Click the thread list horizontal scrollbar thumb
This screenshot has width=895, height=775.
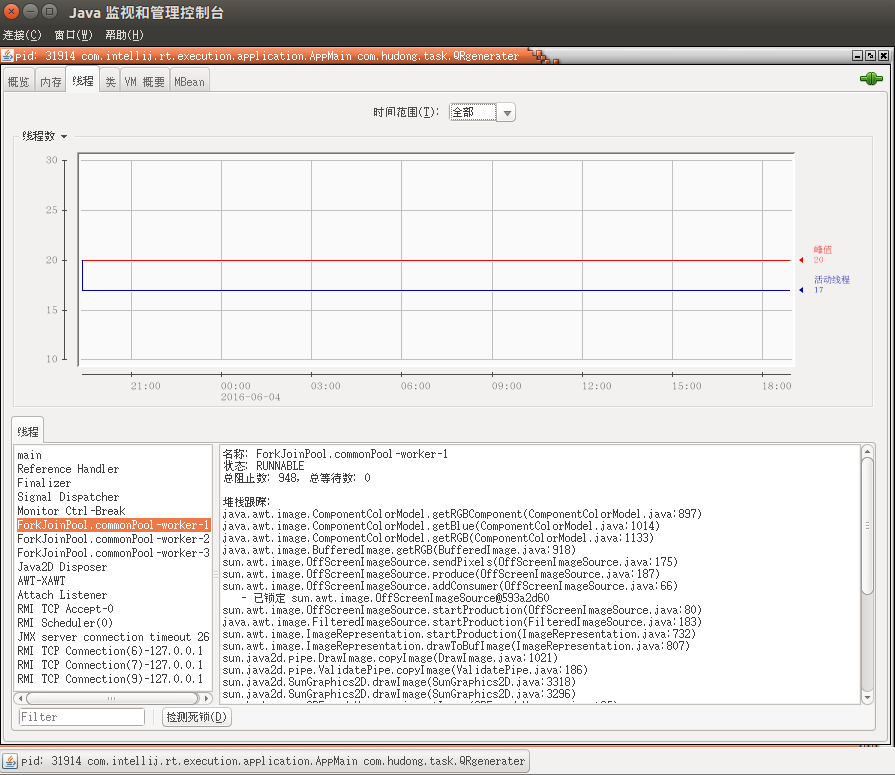tap(112, 698)
